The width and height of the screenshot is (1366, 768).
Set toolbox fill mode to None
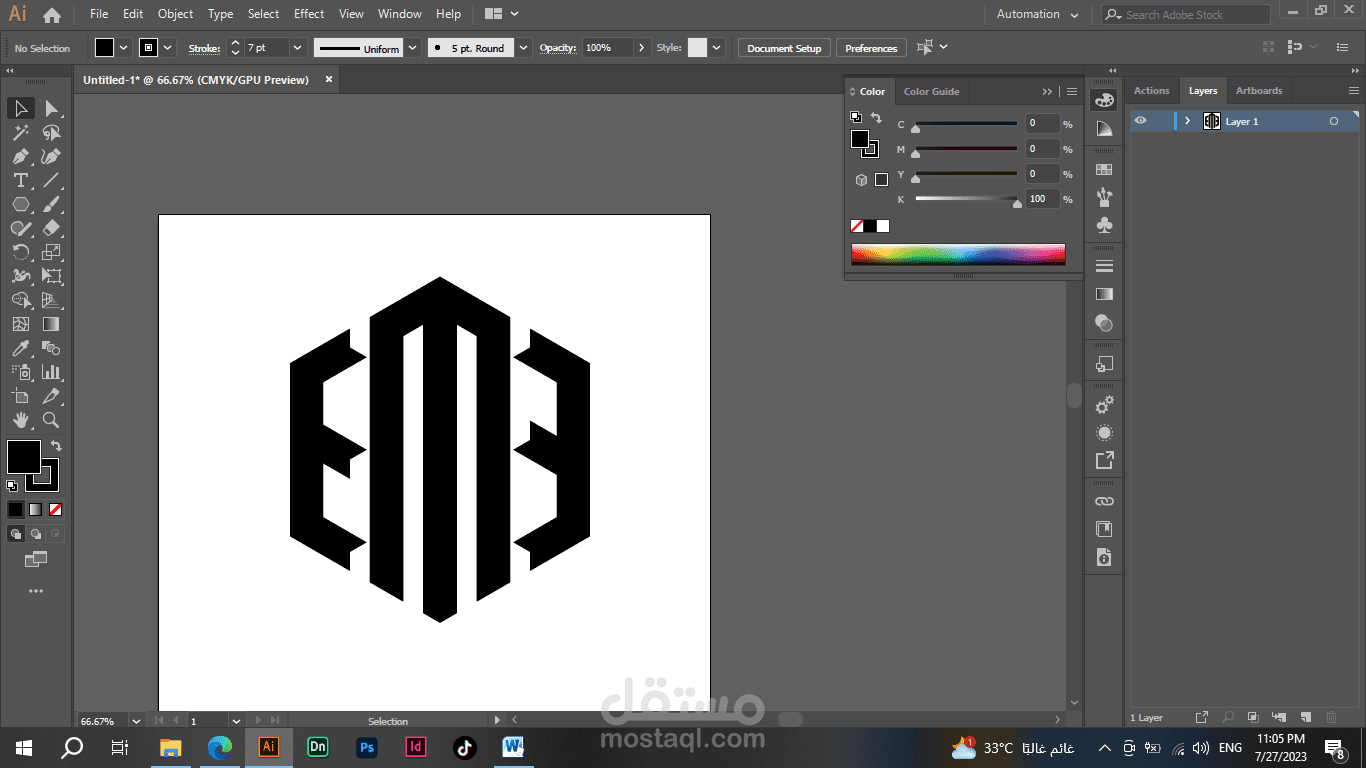coord(56,509)
